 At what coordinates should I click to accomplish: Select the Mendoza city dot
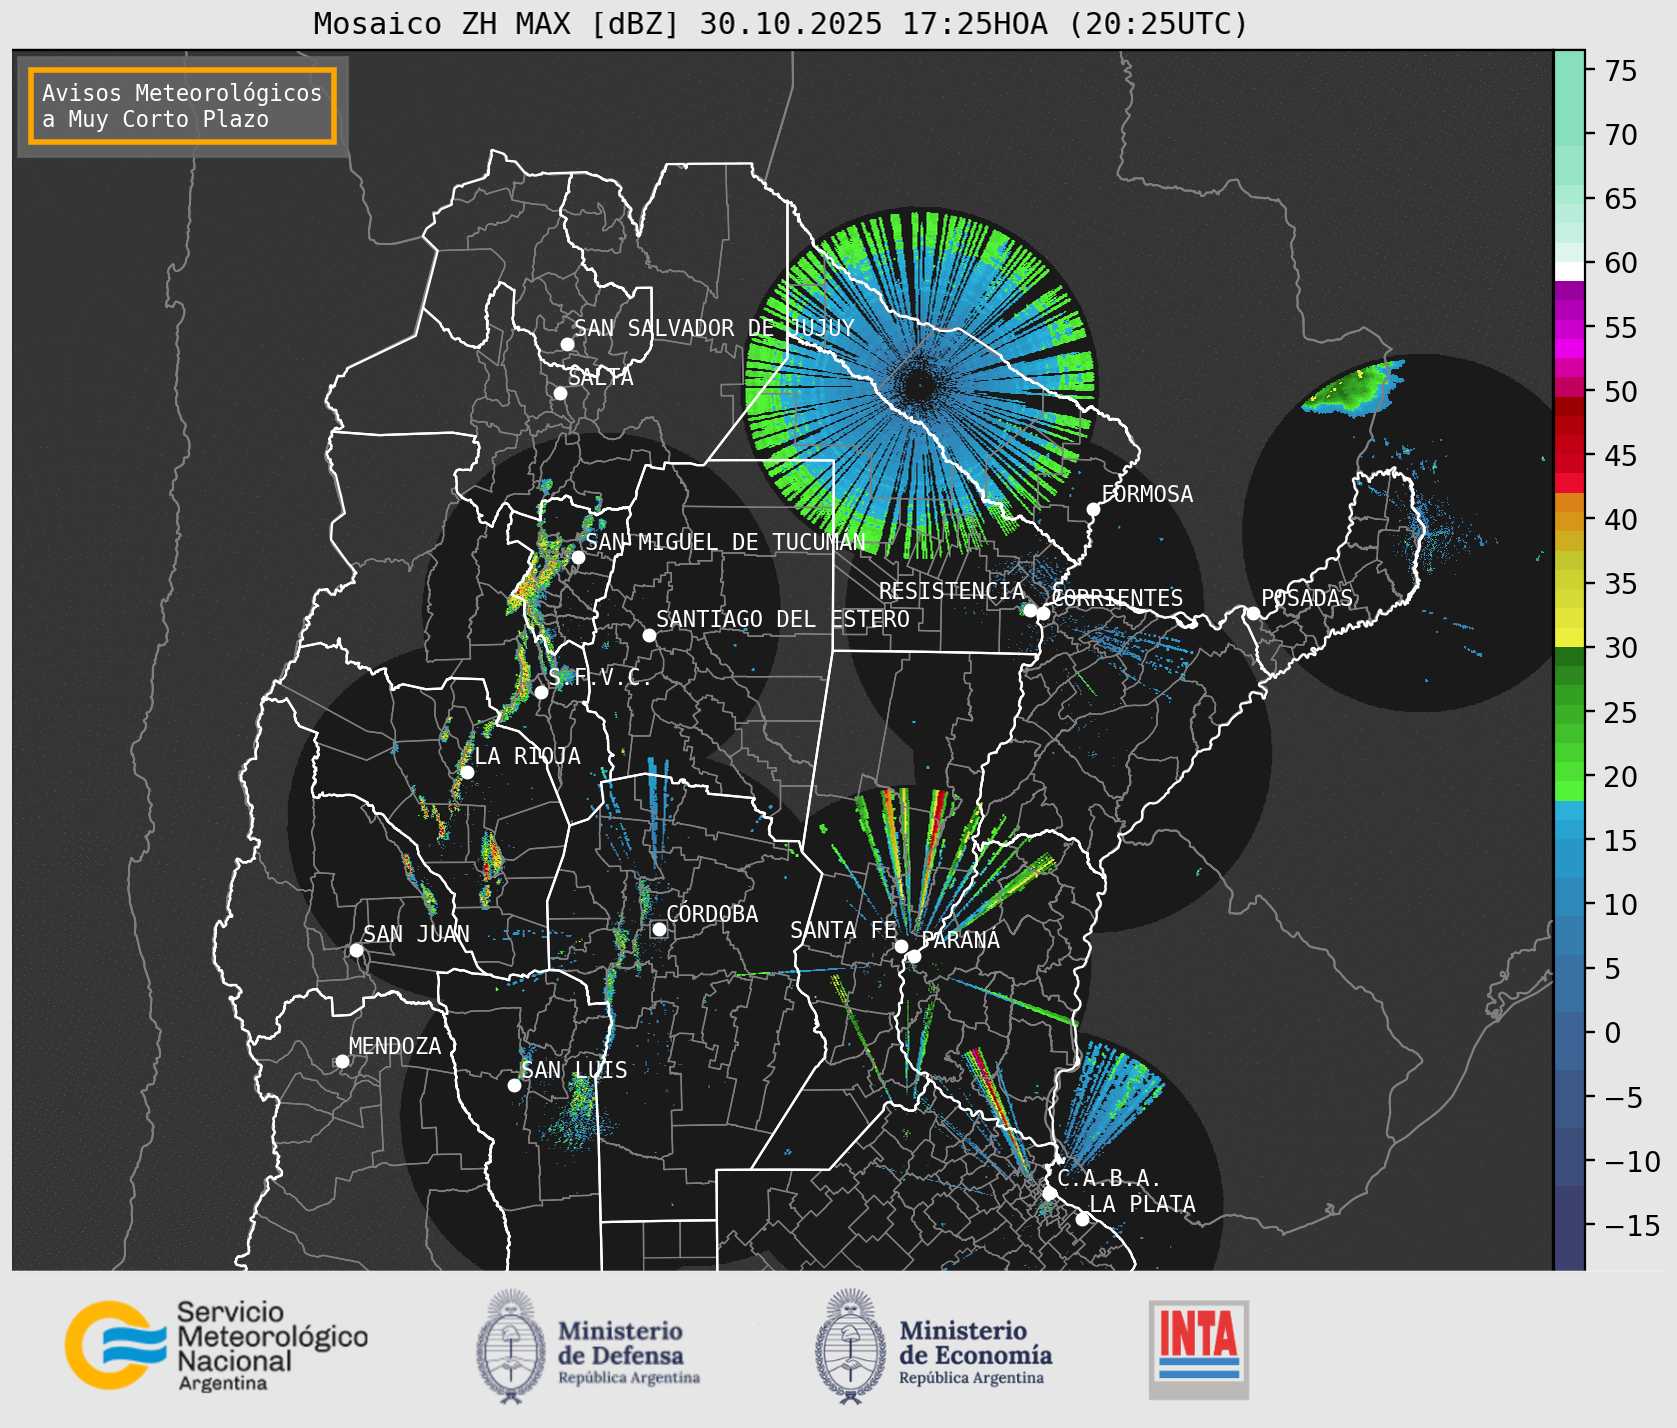342,1061
